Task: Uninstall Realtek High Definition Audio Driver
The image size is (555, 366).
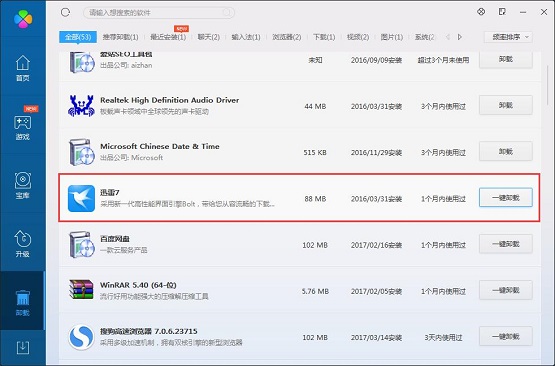Action: [506, 105]
